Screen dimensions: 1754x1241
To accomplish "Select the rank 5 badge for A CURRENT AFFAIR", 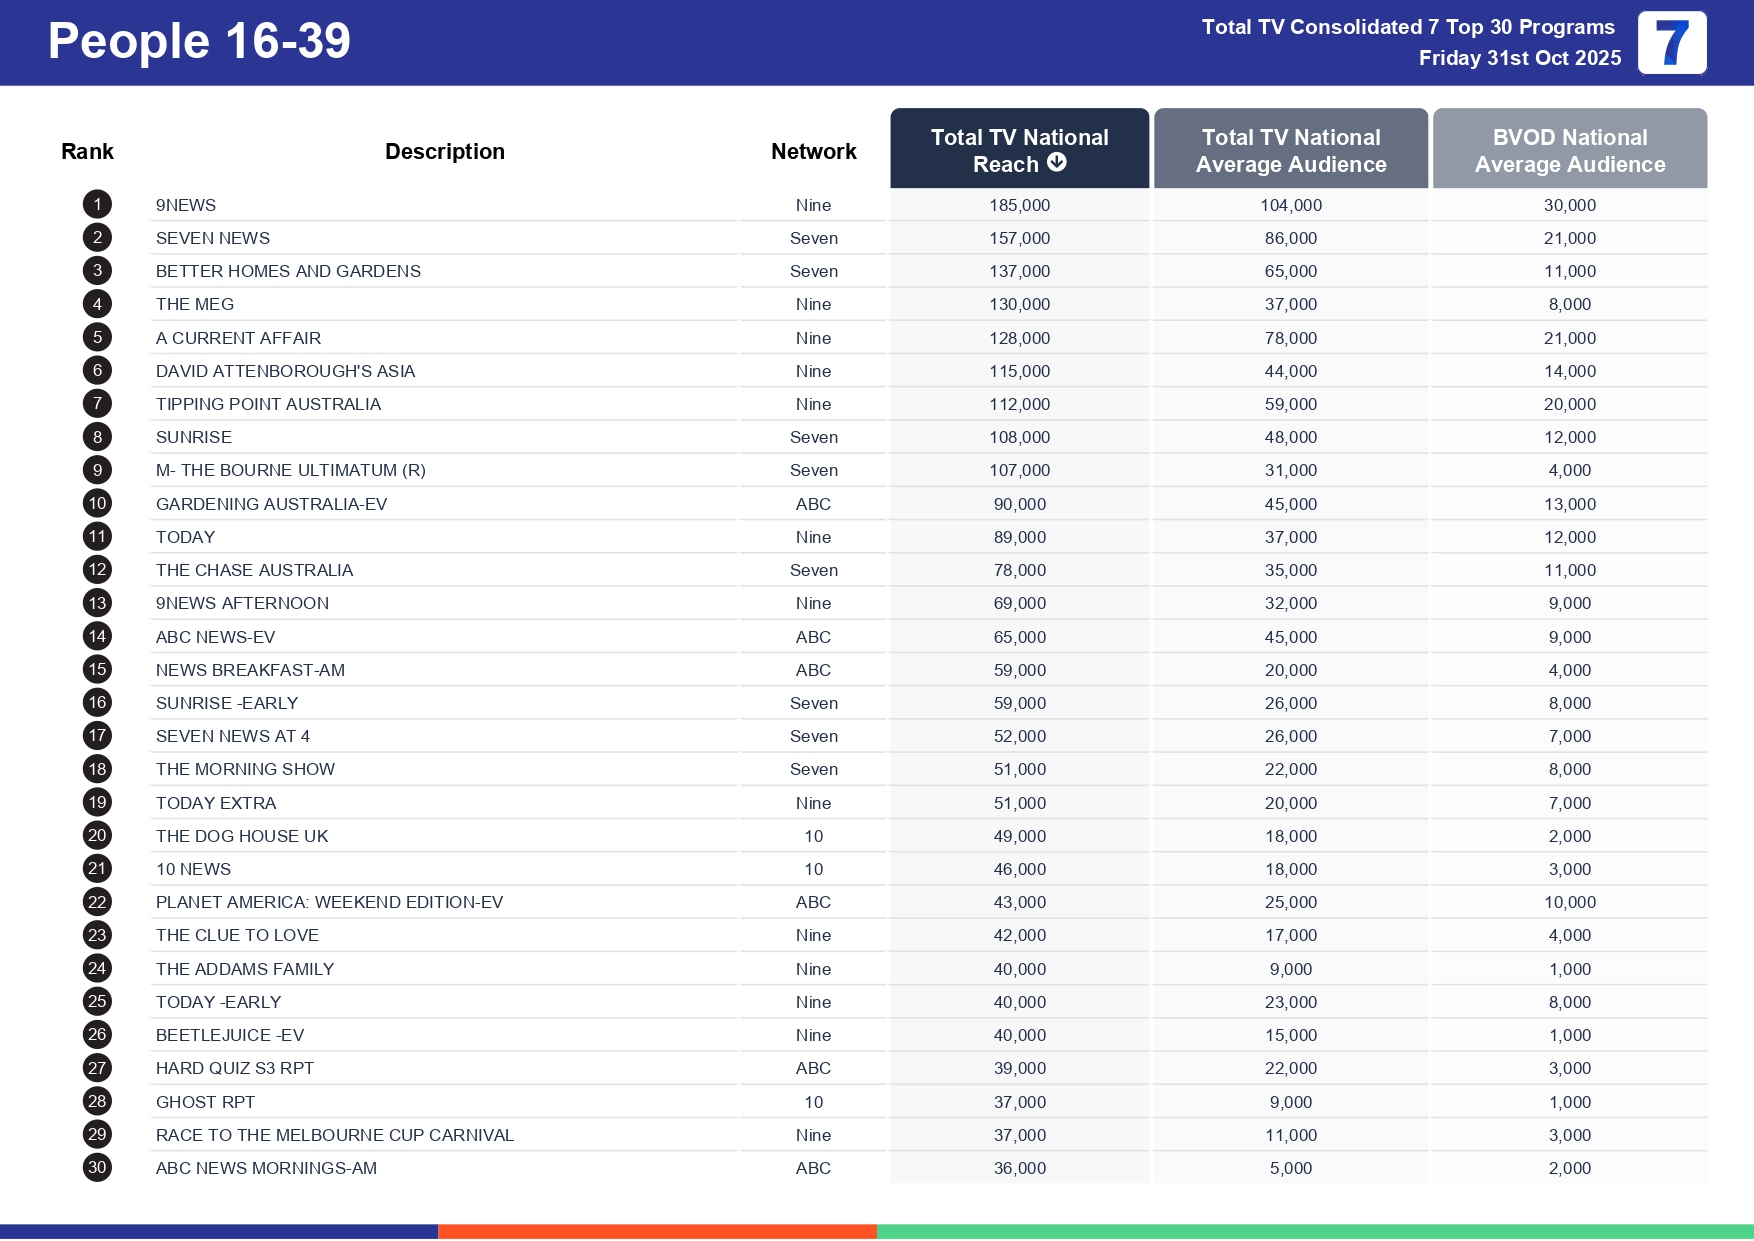I will tap(97, 337).
